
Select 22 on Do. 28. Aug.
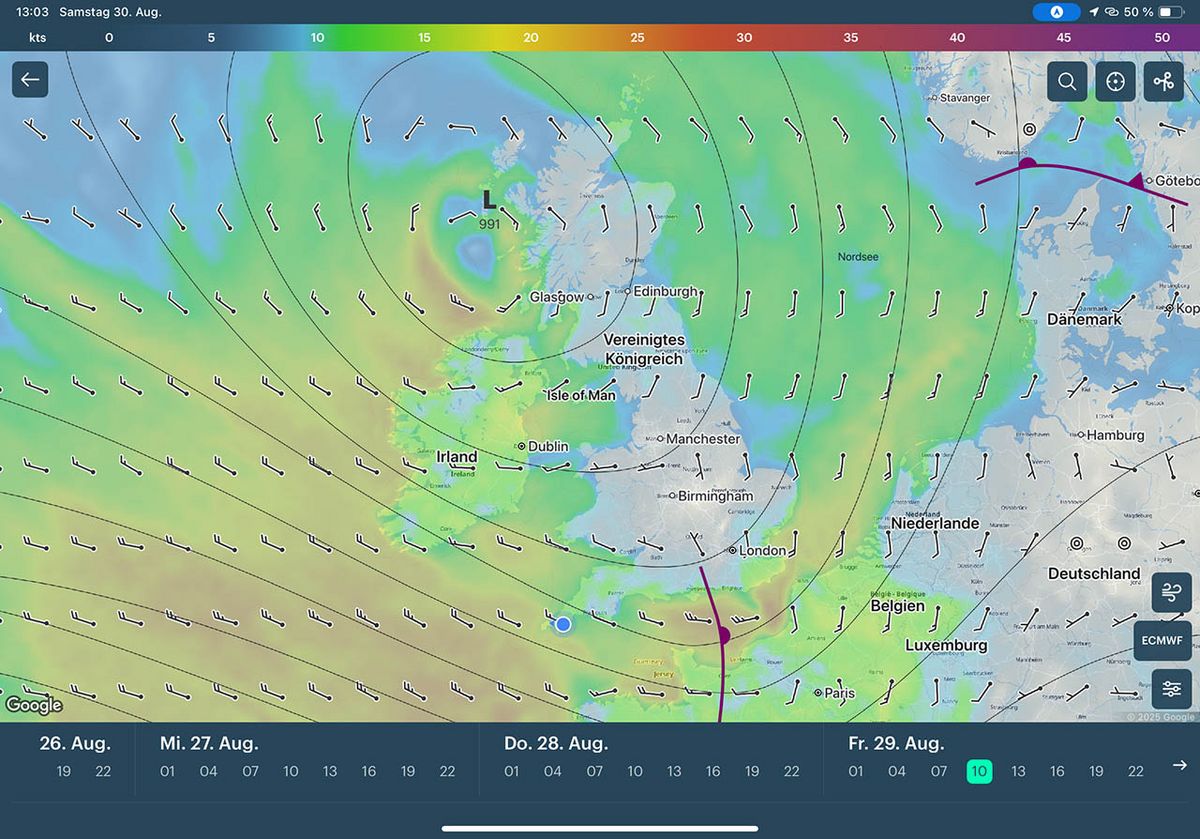[791, 771]
